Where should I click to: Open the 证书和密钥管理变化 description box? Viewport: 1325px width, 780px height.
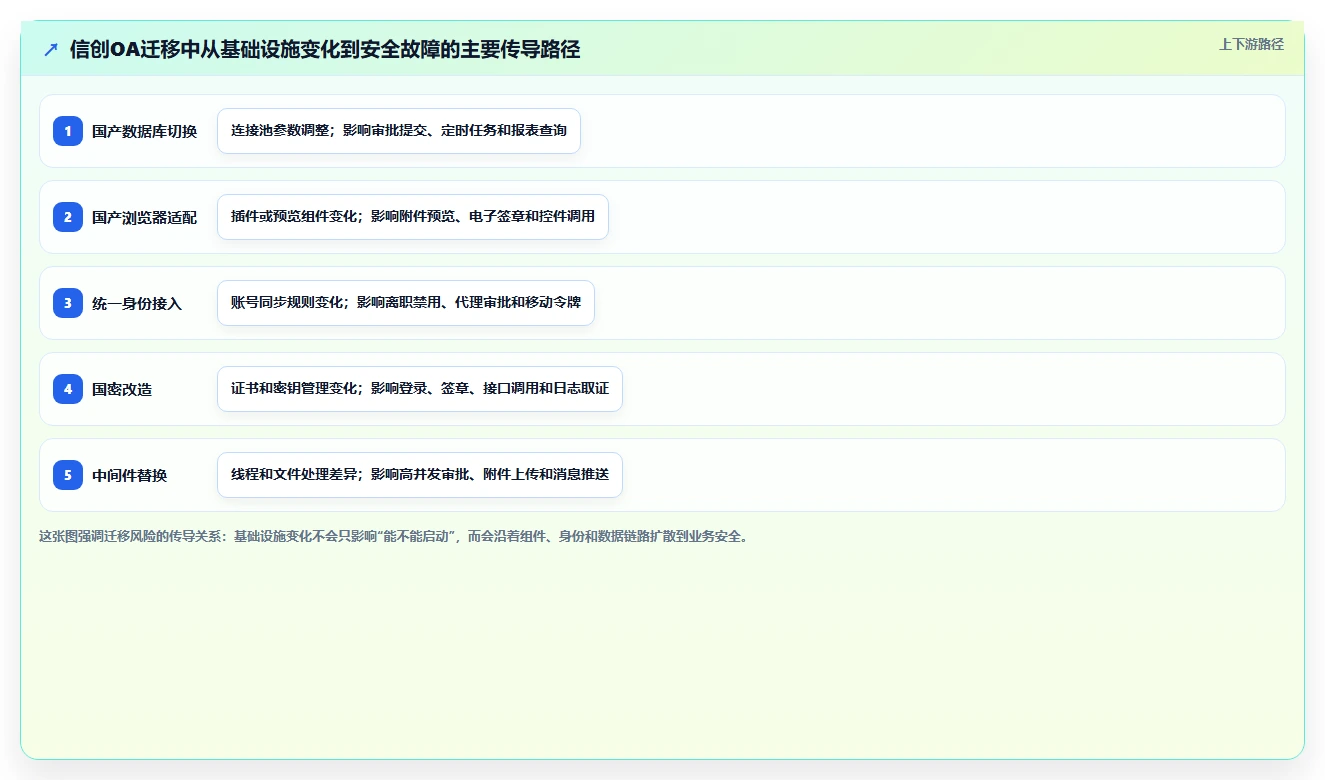point(420,389)
